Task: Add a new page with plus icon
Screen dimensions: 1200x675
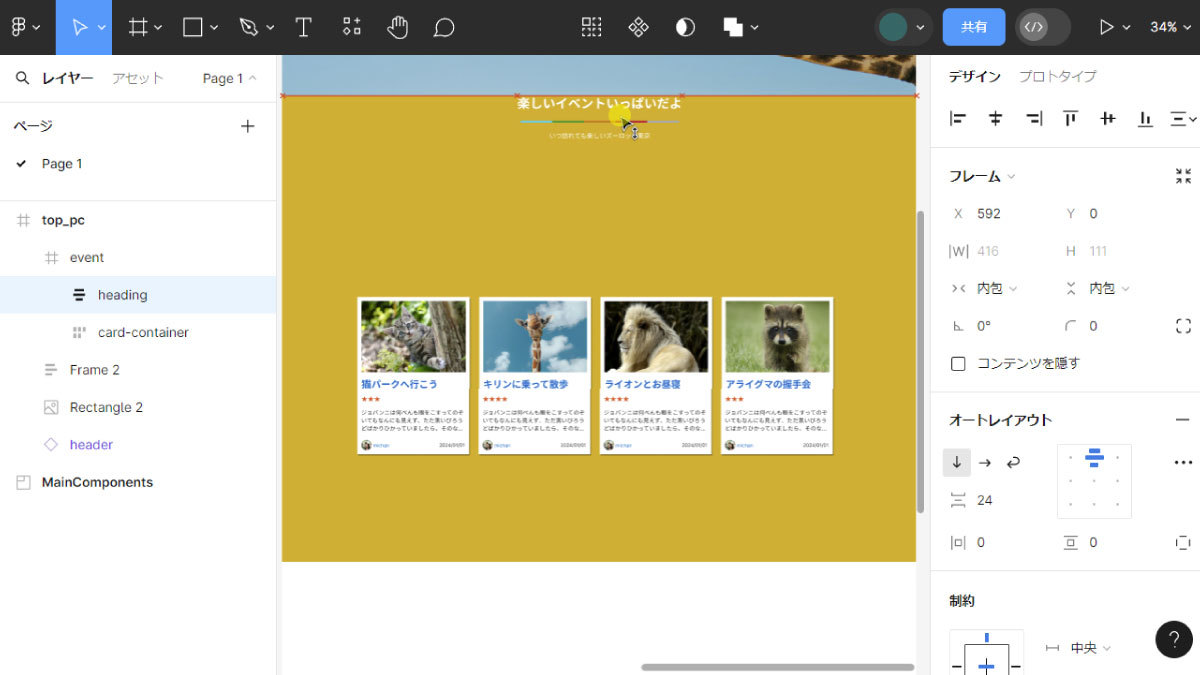Action: point(248,126)
